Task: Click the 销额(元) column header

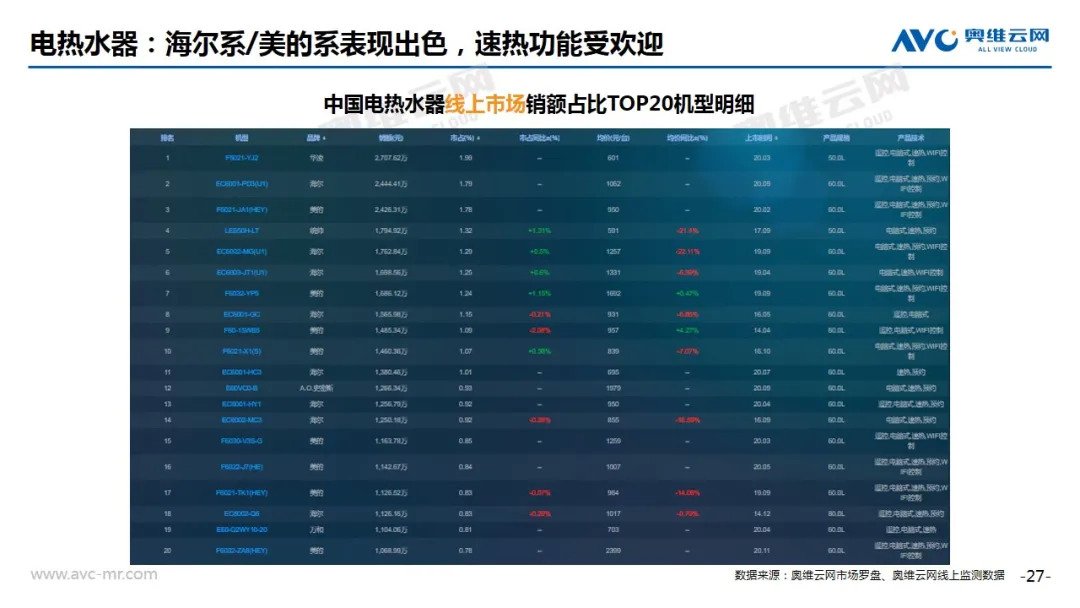Action: (x=391, y=138)
